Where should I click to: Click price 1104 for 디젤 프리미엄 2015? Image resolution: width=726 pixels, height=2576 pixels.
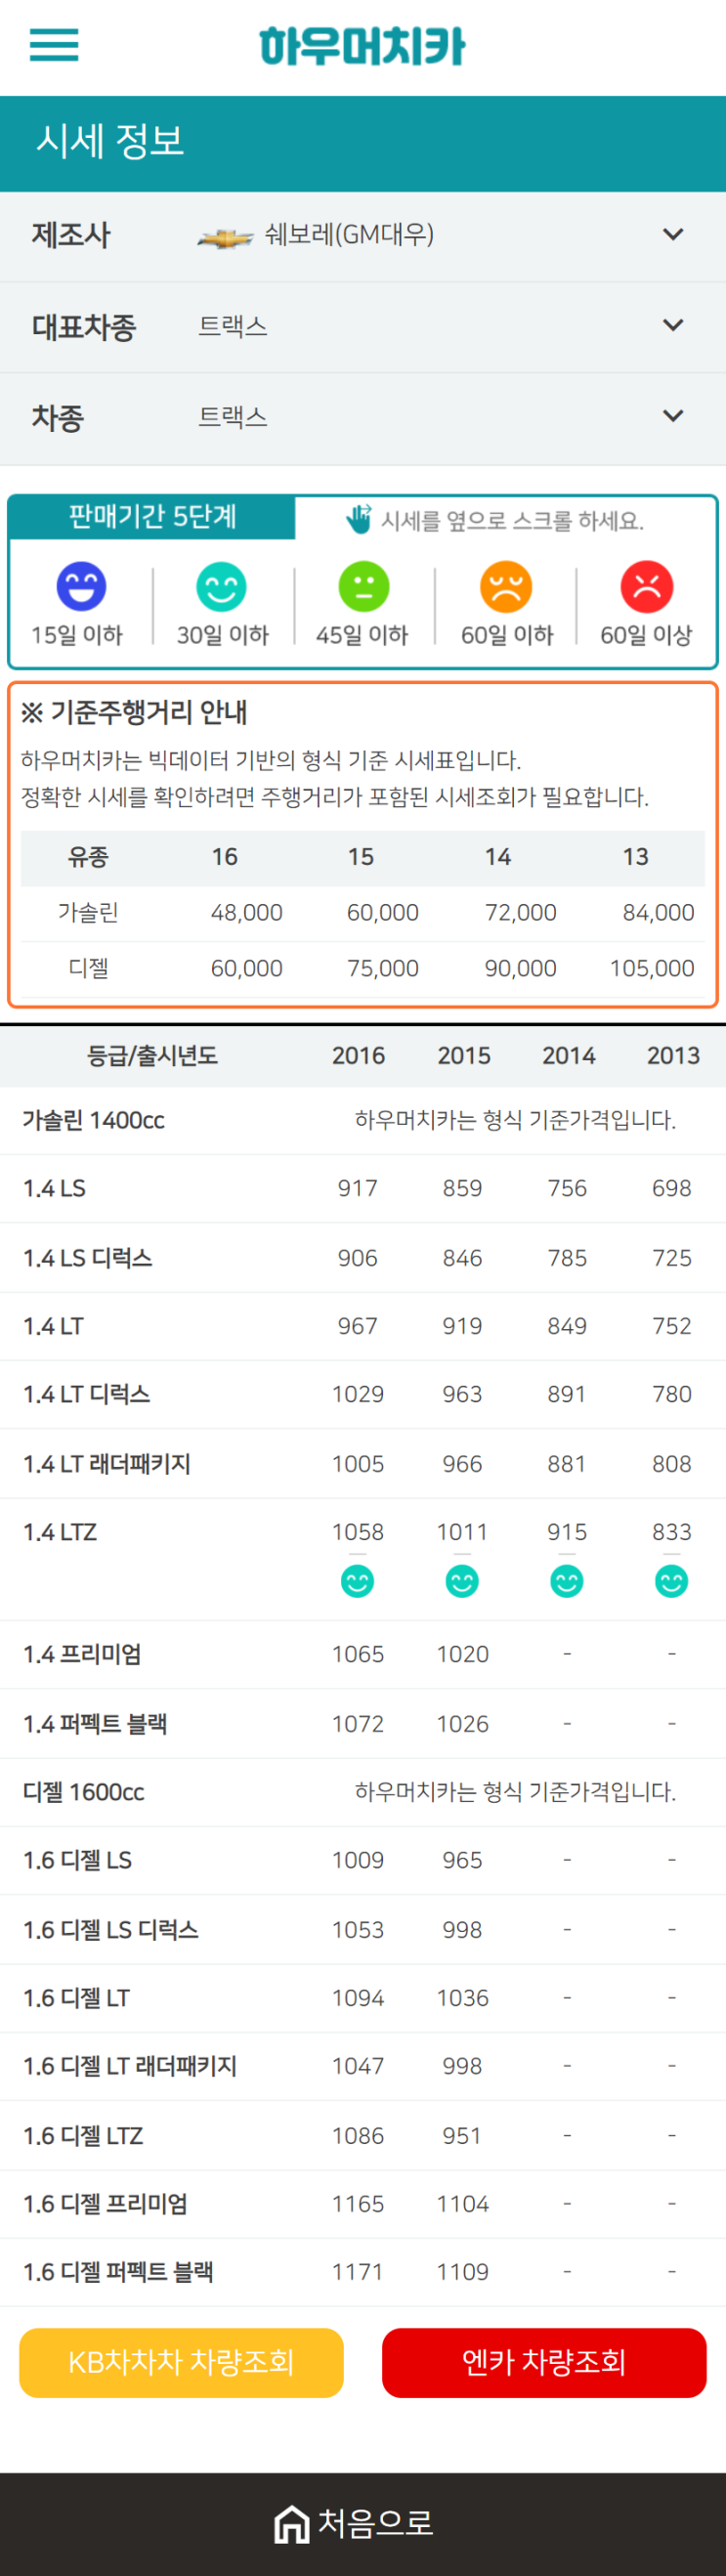pyautogui.click(x=463, y=2203)
